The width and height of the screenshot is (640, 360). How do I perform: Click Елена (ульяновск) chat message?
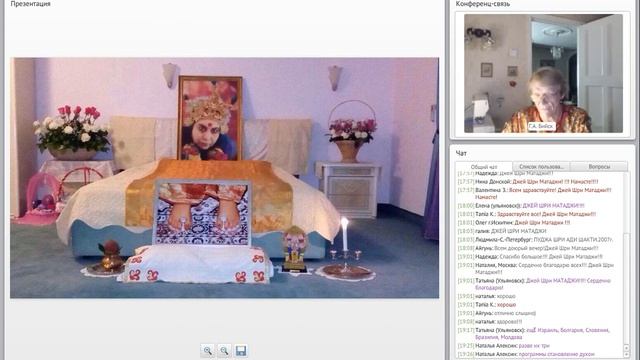point(521,206)
